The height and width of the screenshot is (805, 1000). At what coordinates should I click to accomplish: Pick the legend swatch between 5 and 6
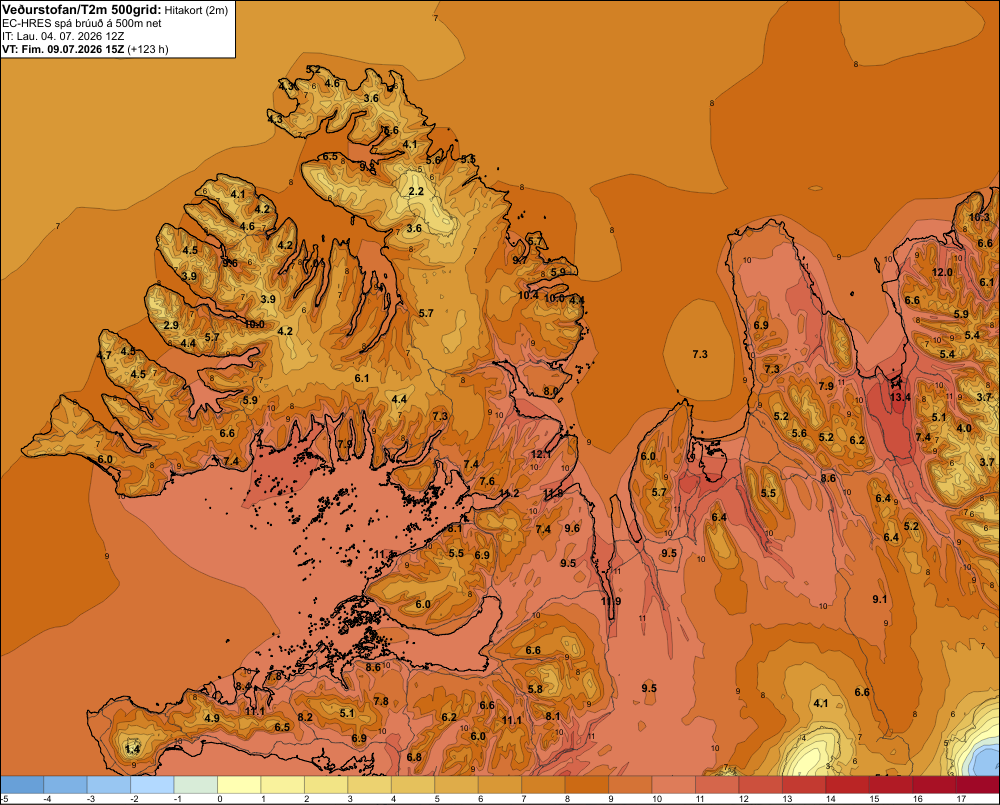(456, 785)
